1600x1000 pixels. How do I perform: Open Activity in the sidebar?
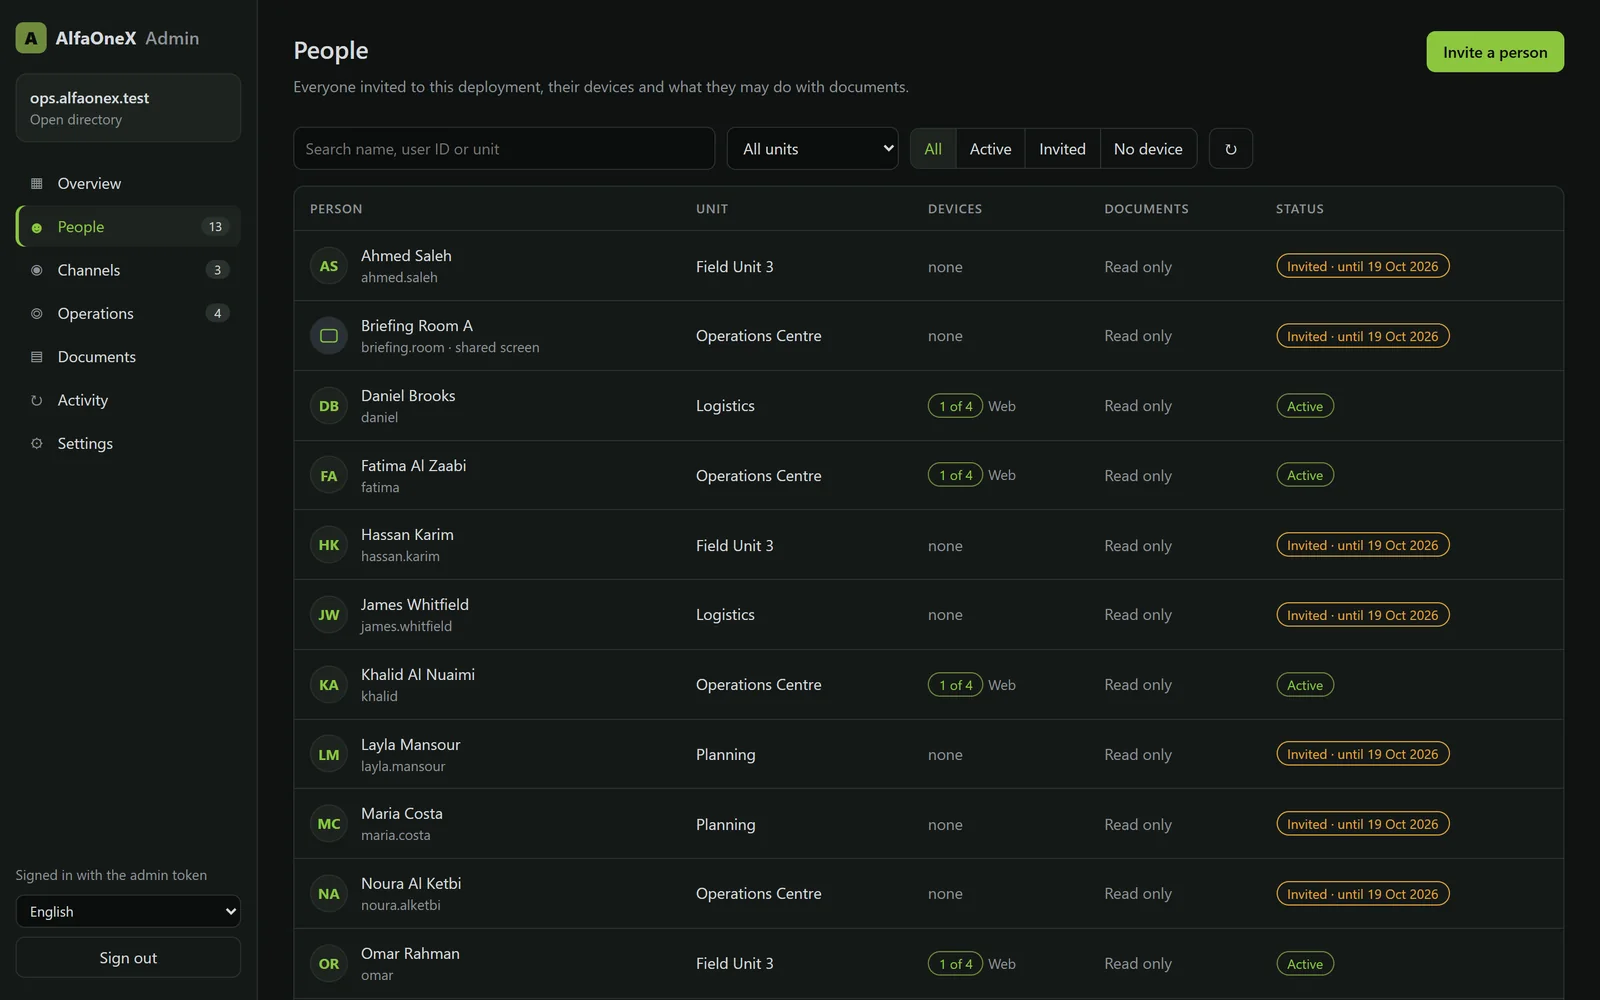[128, 400]
